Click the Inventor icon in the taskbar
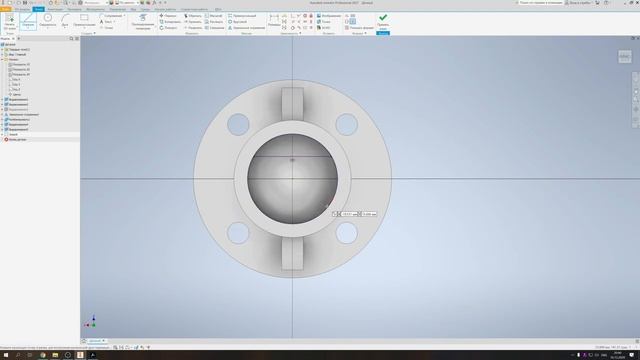 click(80, 355)
